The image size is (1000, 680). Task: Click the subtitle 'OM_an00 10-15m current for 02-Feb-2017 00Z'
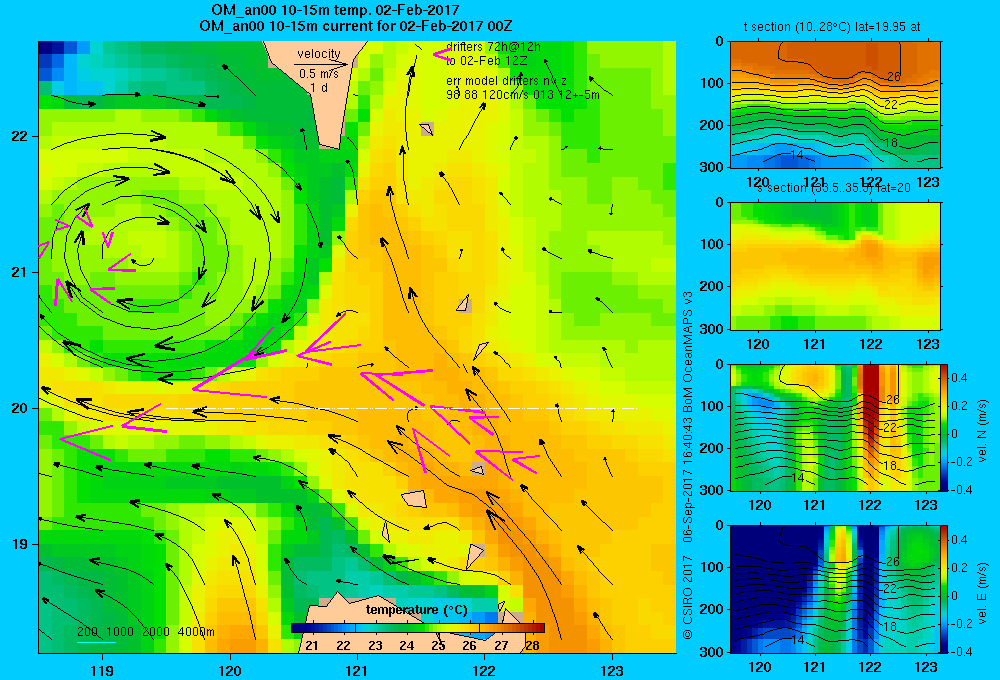pyautogui.click(x=355, y=26)
